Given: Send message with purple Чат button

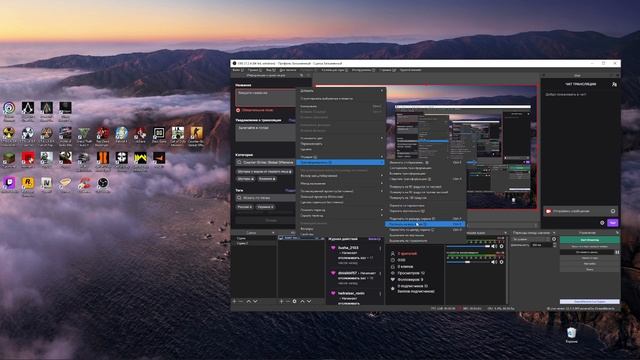Looking at the screenshot, I should (613, 223).
